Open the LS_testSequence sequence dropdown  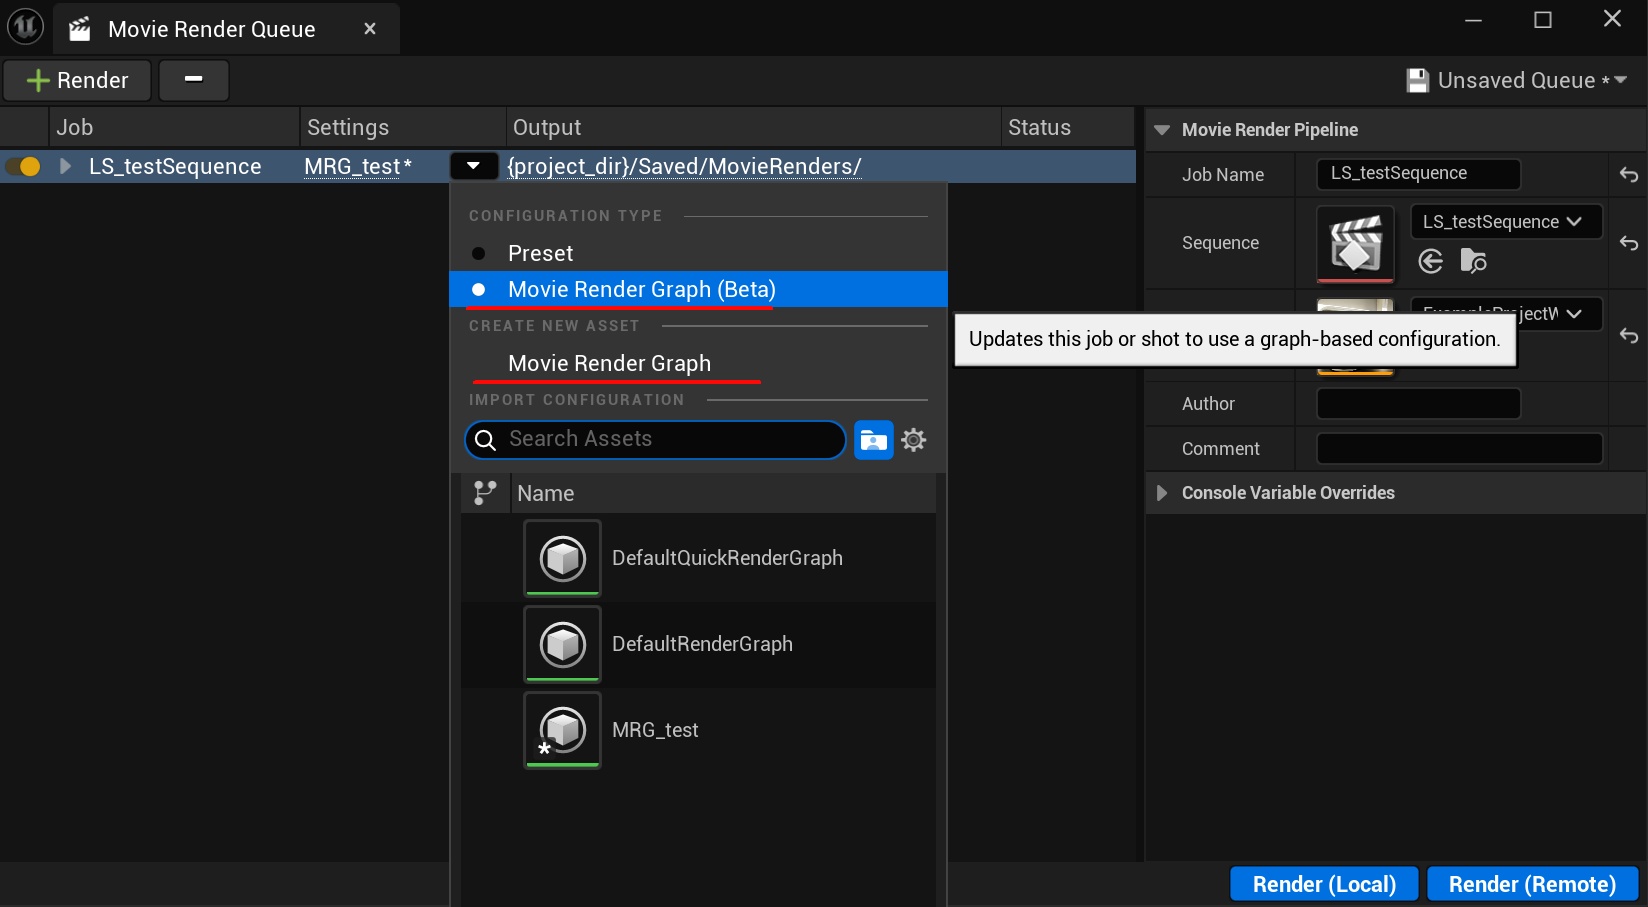1505,222
